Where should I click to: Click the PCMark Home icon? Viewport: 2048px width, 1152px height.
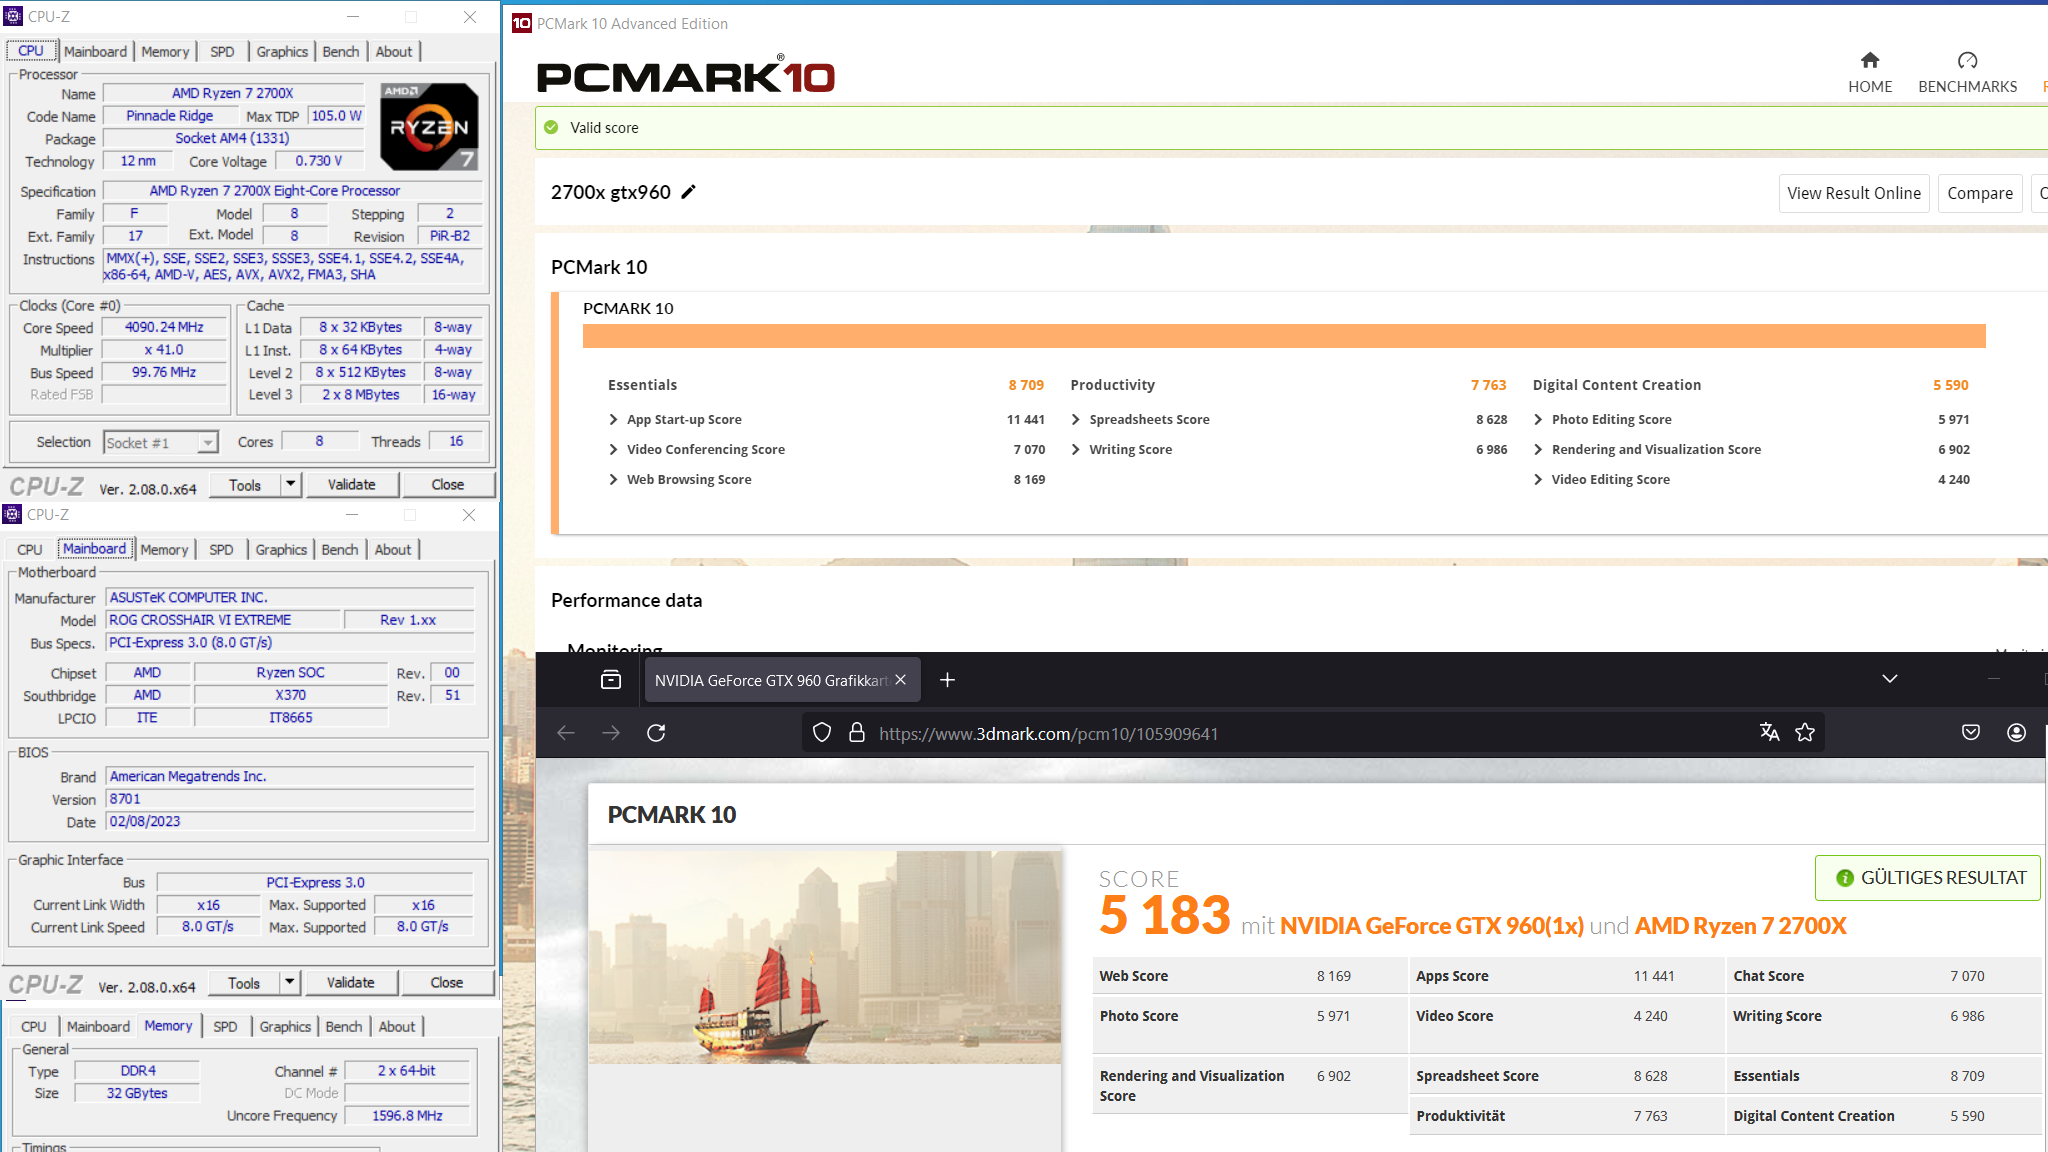pyautogui.click(x=1870, y=60)
